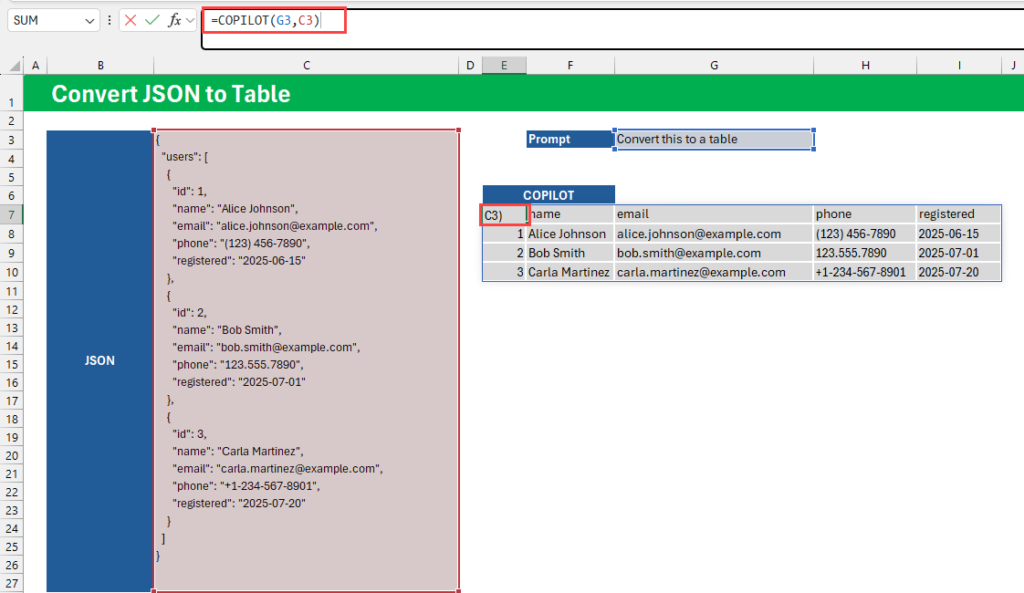Select id cell with value 3
The height and width of the screenshot is (593, 1024).
(x=504, y=272)
